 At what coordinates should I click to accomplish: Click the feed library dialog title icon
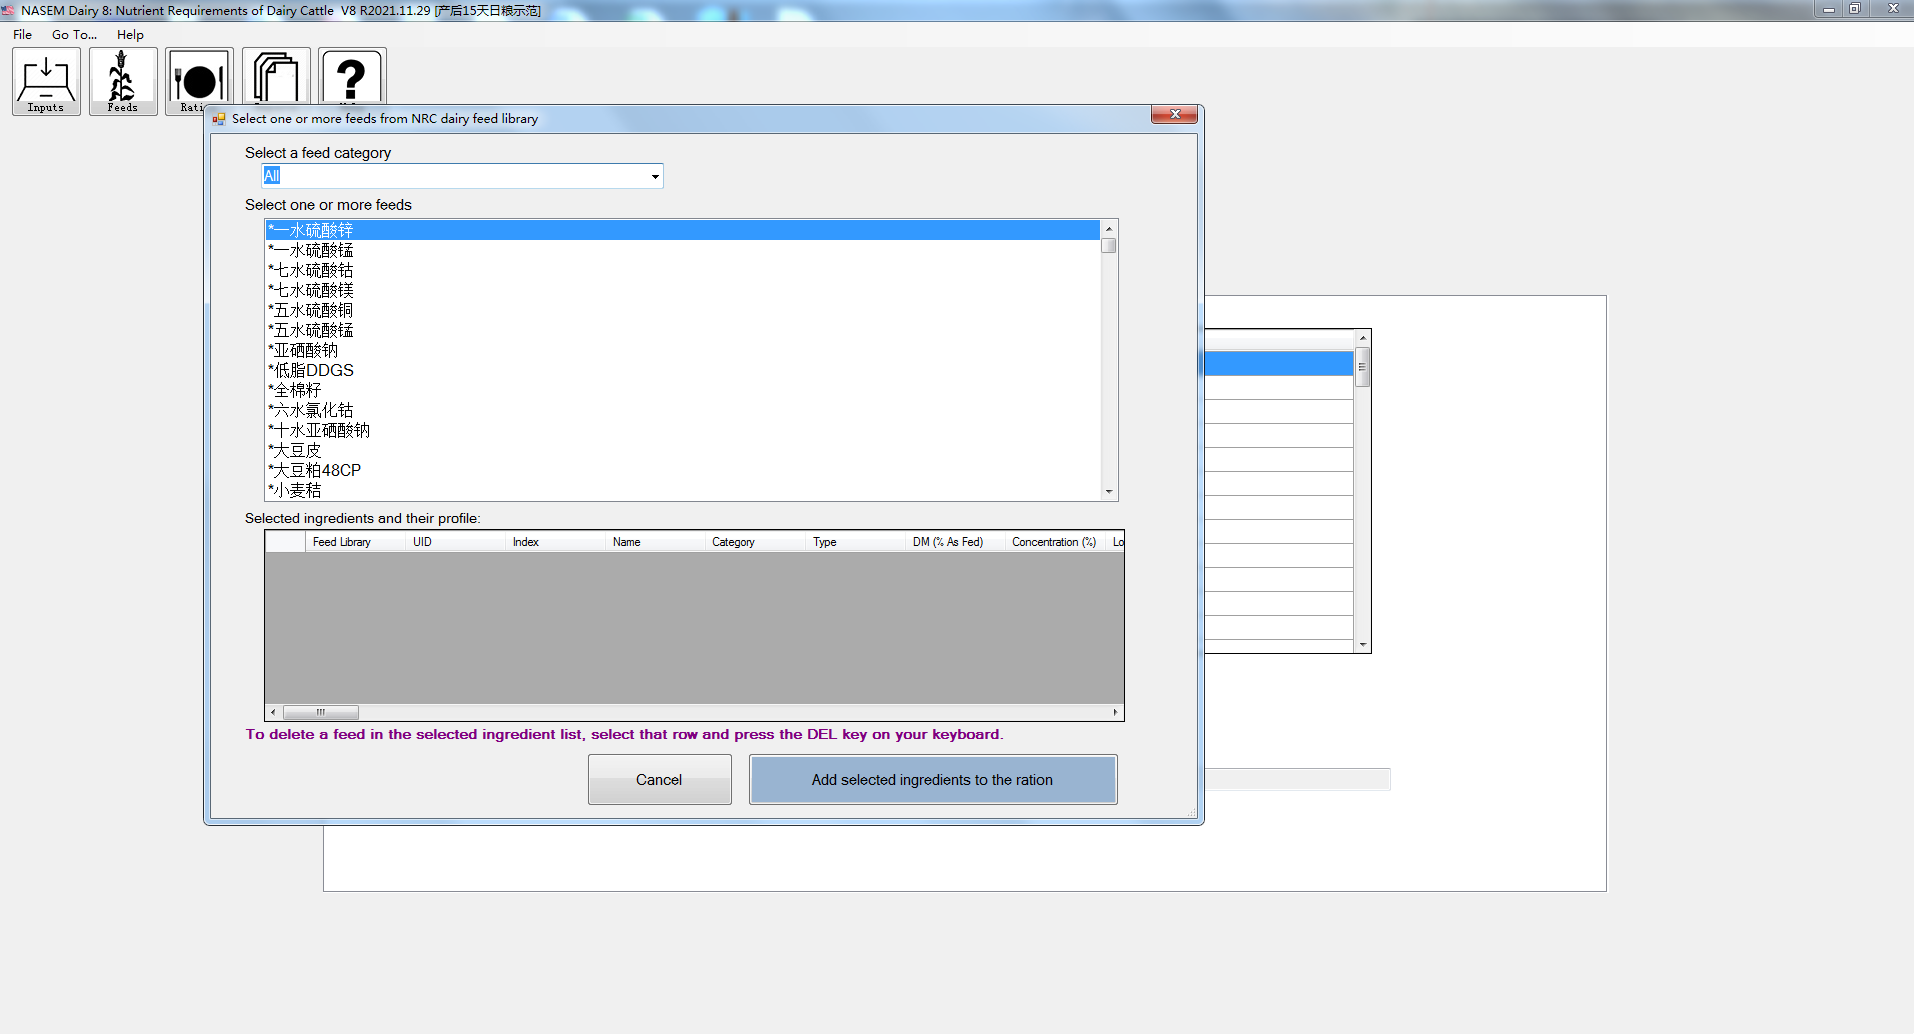(x=219, y=119)
